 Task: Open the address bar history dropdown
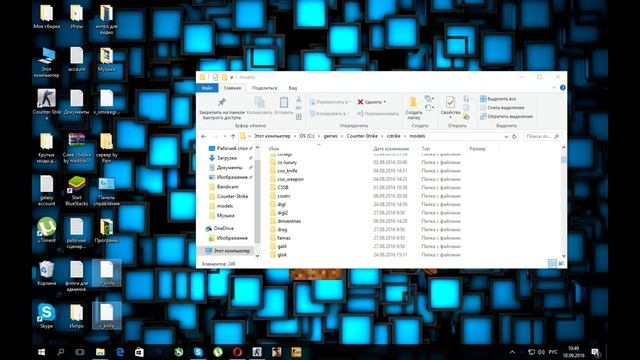tap(506, 136)
